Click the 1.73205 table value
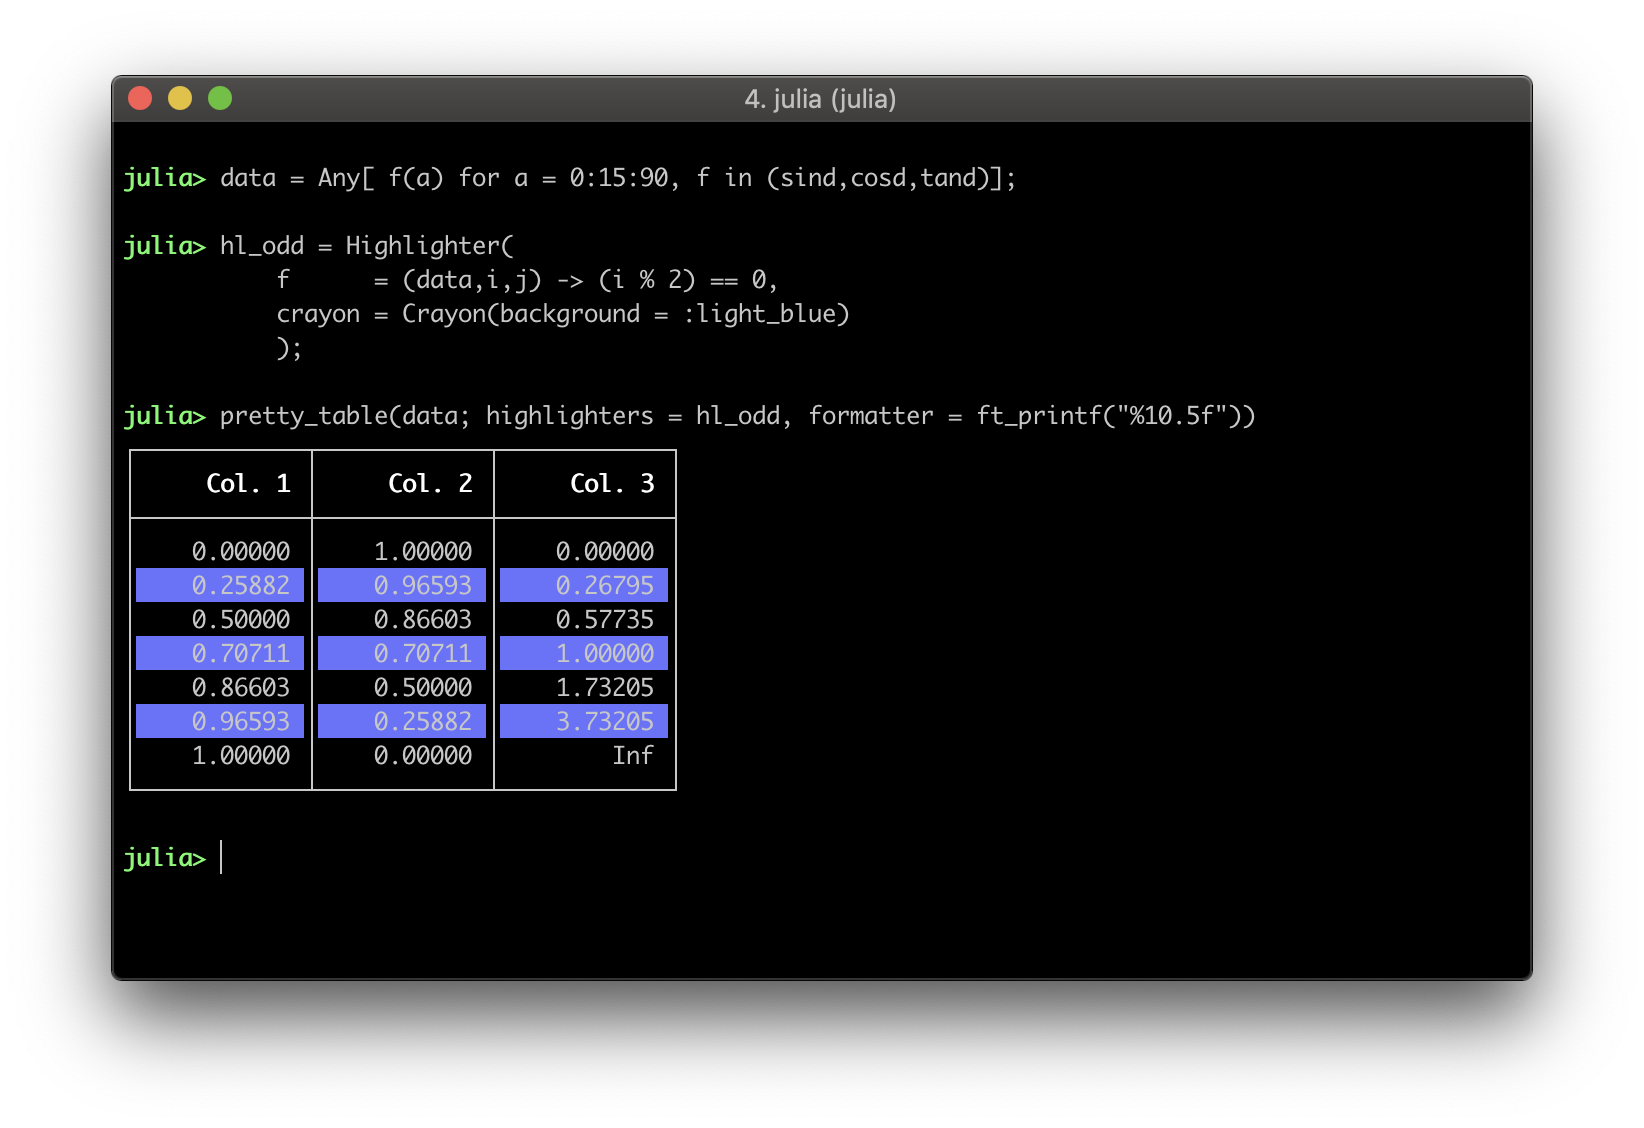Viewport: 1644px width, 1128px height. click(x=604, y=688)
